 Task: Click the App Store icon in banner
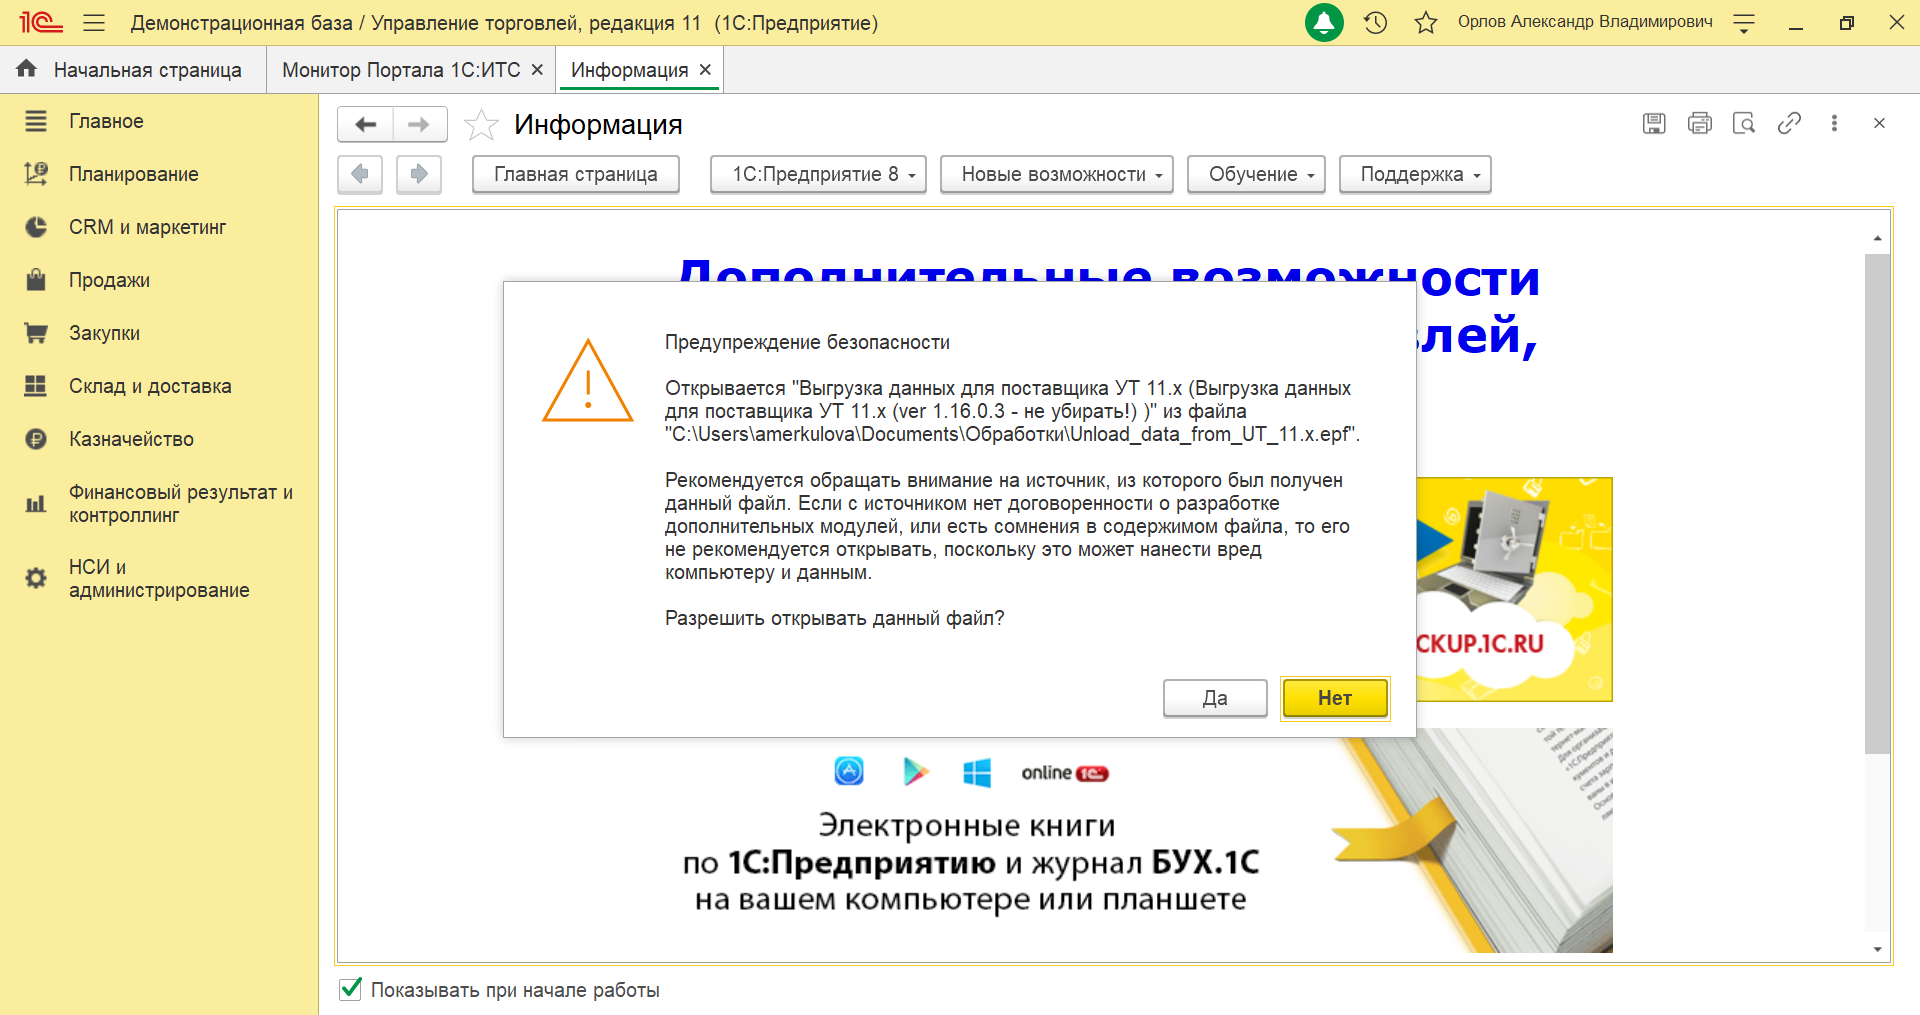pyautogui.click(x=849, y=772)
